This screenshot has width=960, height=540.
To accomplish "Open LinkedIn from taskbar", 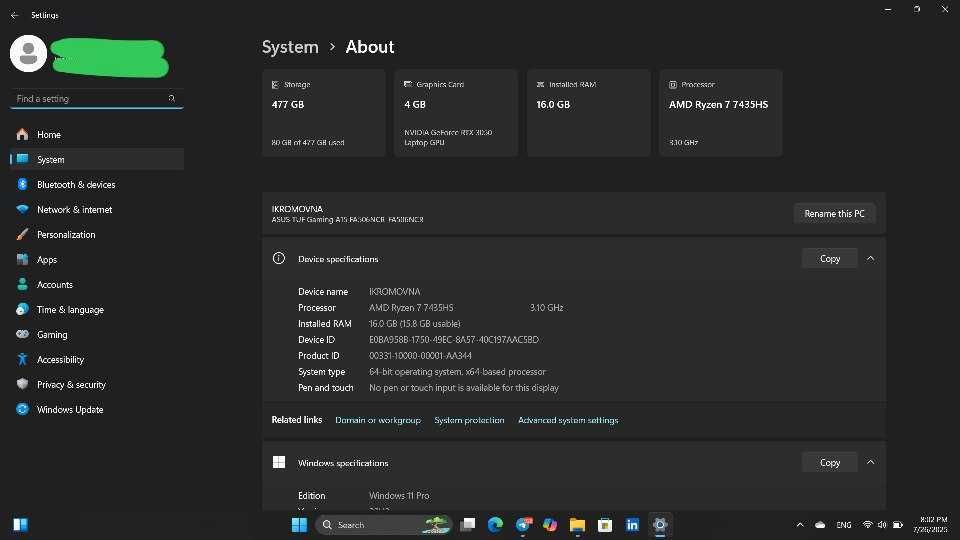I will coord(632,525).
